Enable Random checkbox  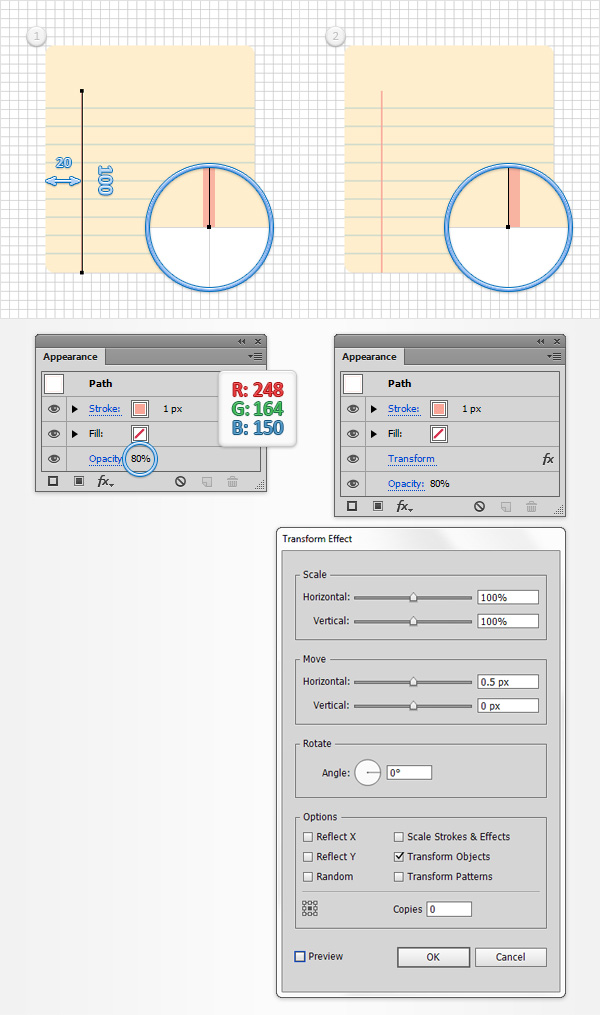308,876
